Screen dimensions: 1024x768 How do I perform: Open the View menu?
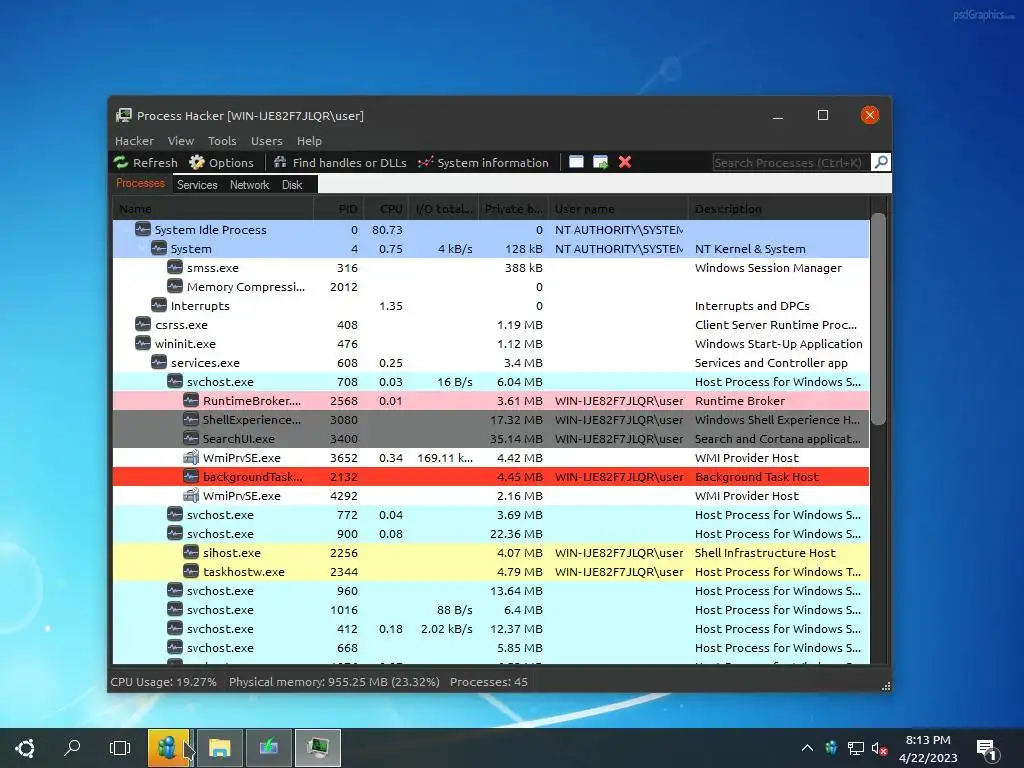tap(180, 141)
